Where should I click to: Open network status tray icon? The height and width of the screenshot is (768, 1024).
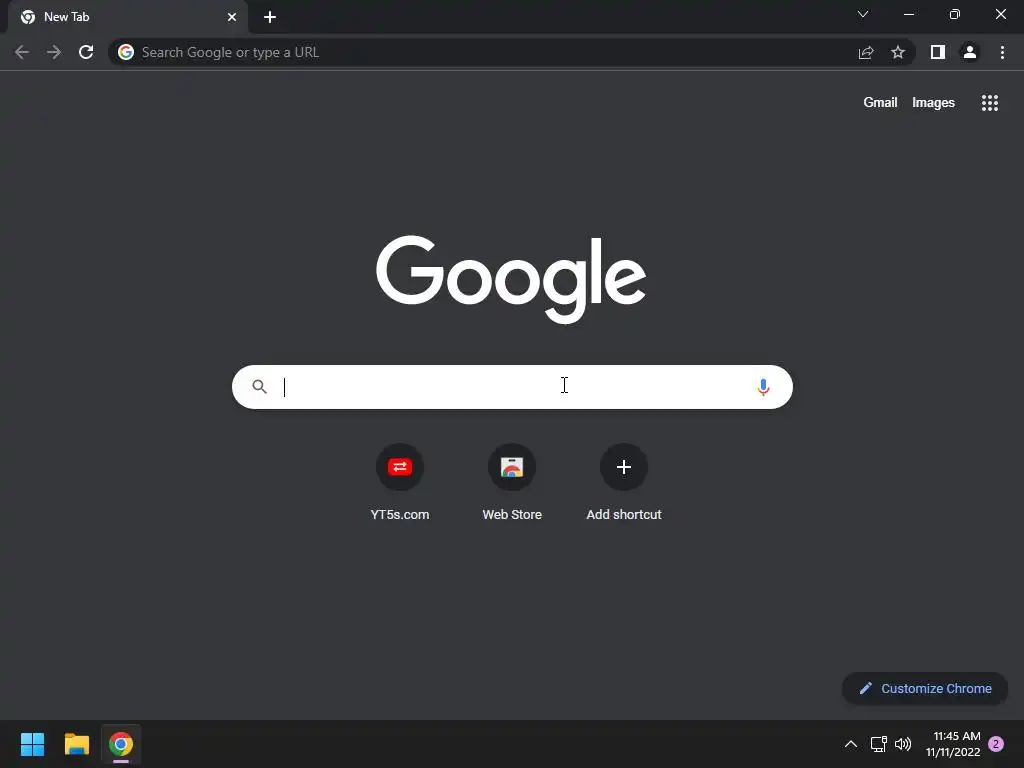coord(878,744)
